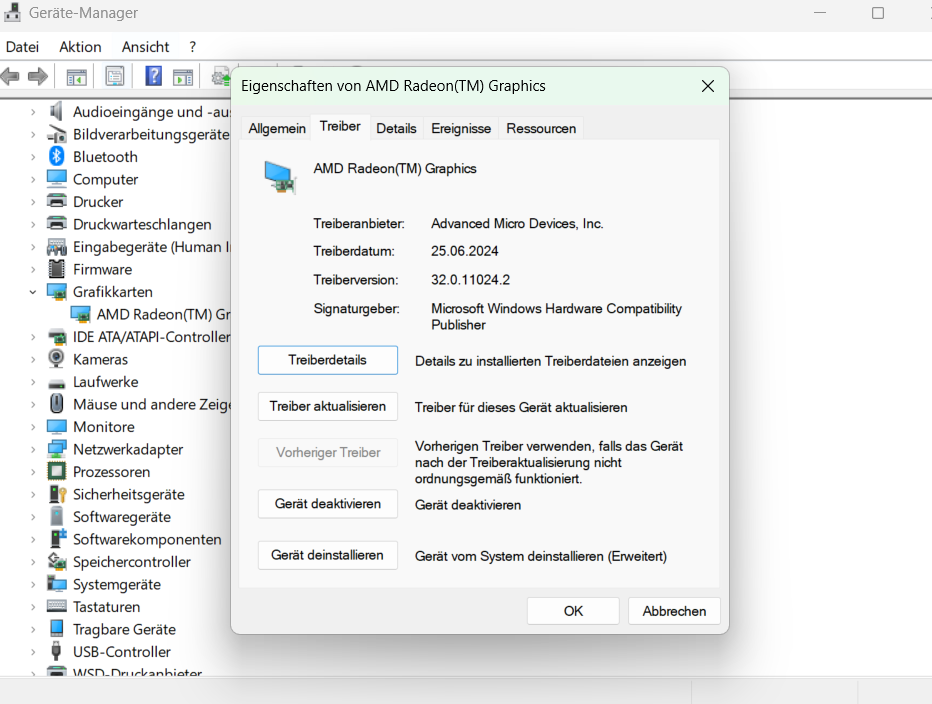Click the Tragbare Geräte icon
The height and width of the screenshot is (704, 932).
pyautogui.click(x=56, y=628)
